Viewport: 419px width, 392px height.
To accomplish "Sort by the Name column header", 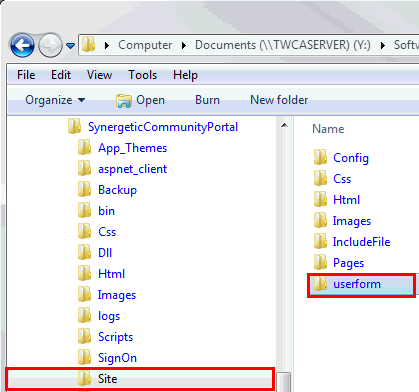I will [x=328, y=129].
